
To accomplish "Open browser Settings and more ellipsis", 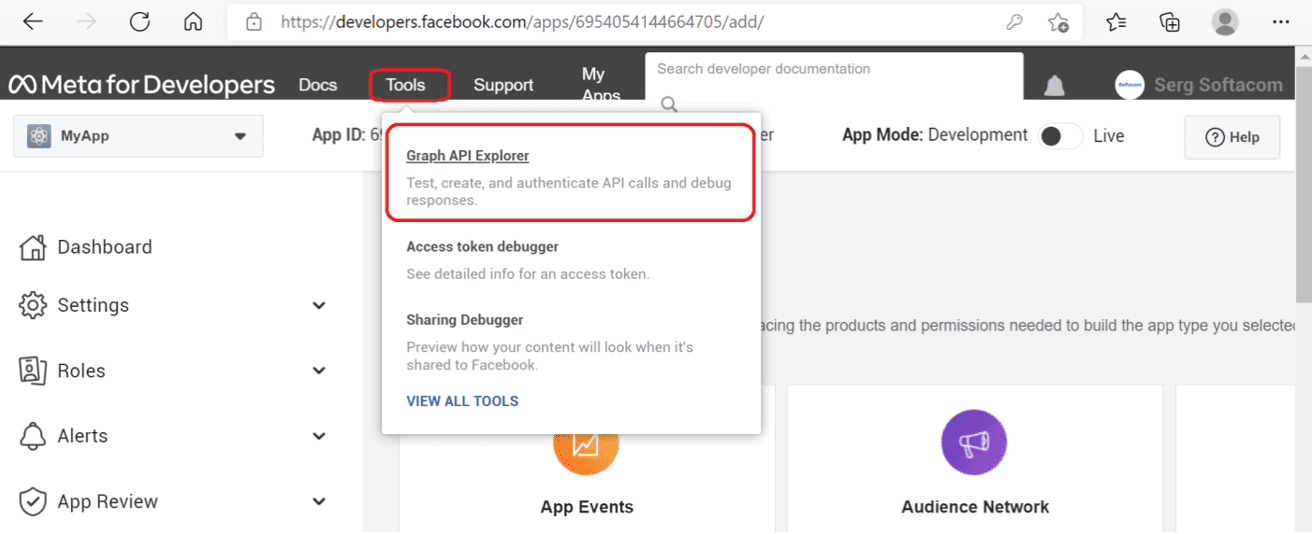I will [1281, 22].
